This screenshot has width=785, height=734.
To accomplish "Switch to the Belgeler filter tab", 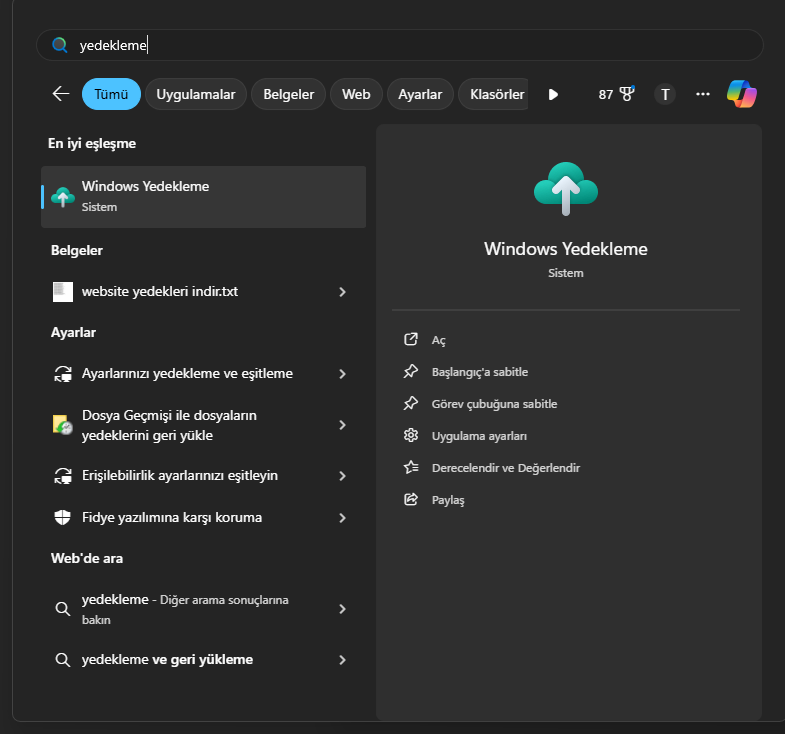I will coord(288,94).
